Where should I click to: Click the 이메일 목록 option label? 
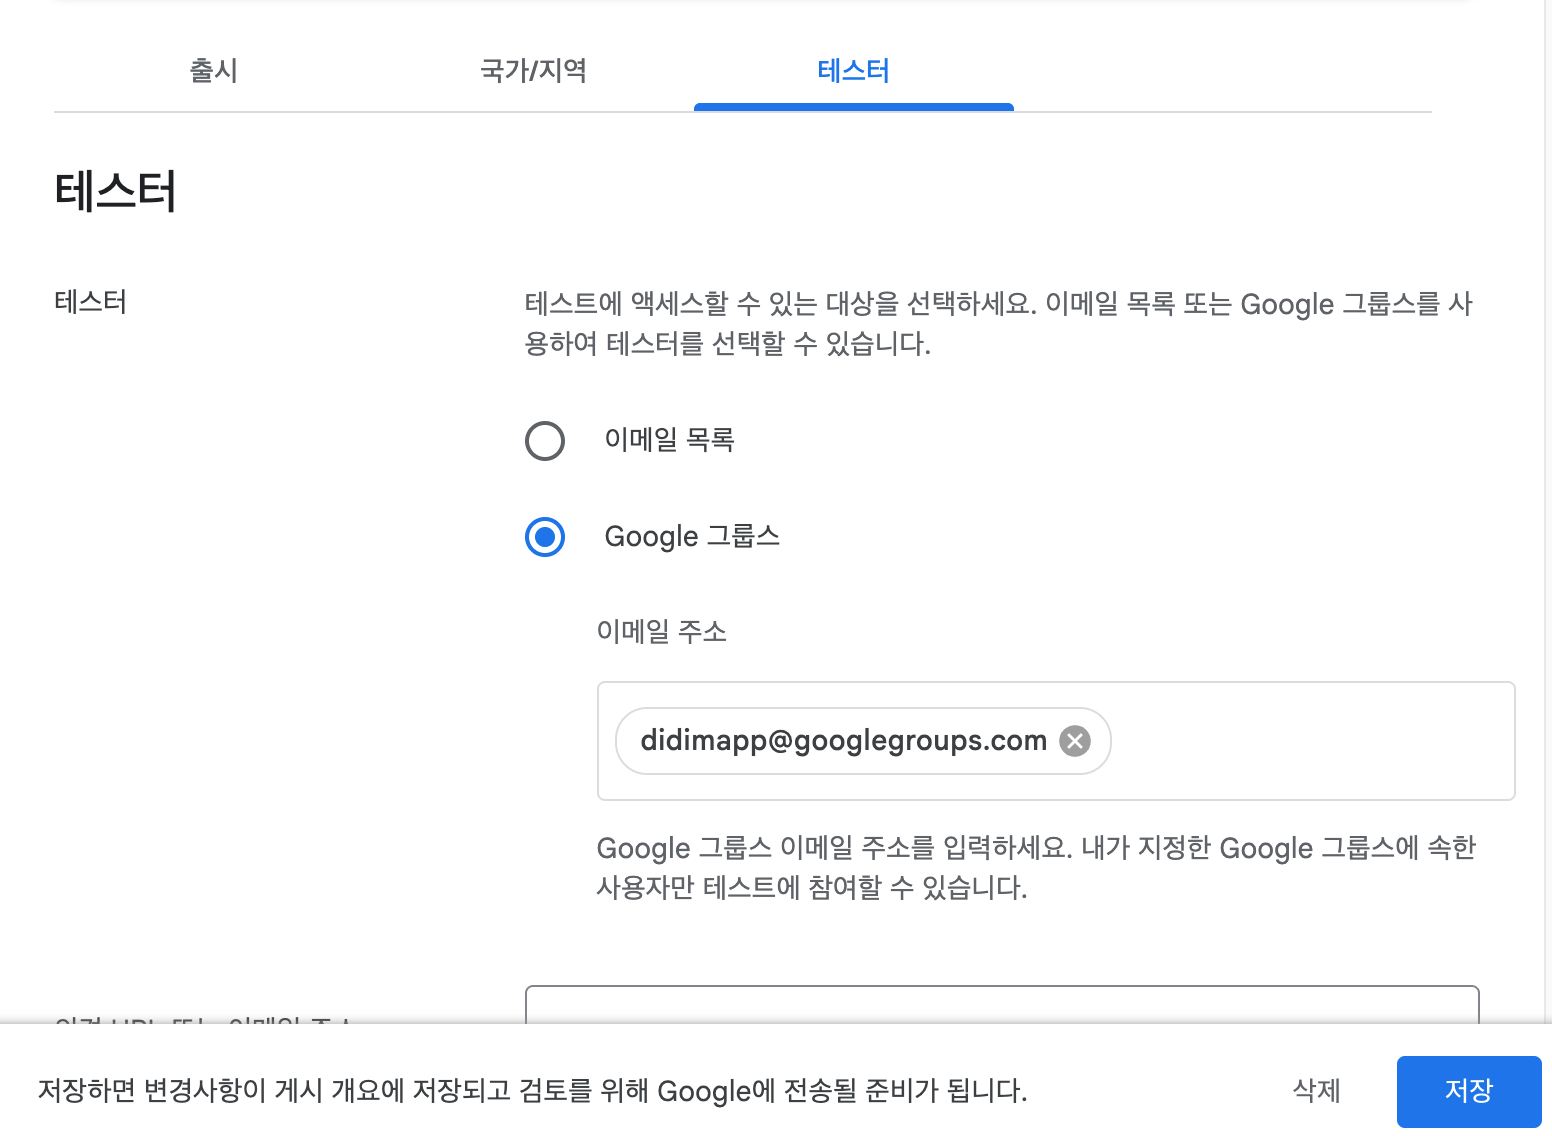[x=669, y=440]
